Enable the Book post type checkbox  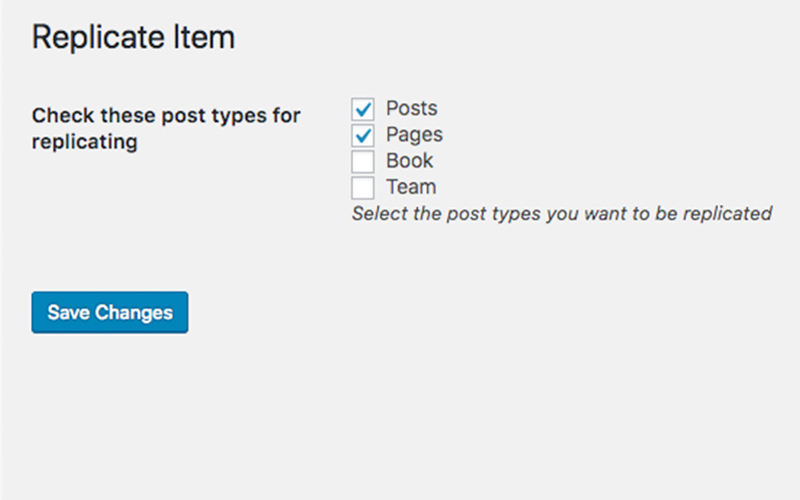[x=363, y=161]
